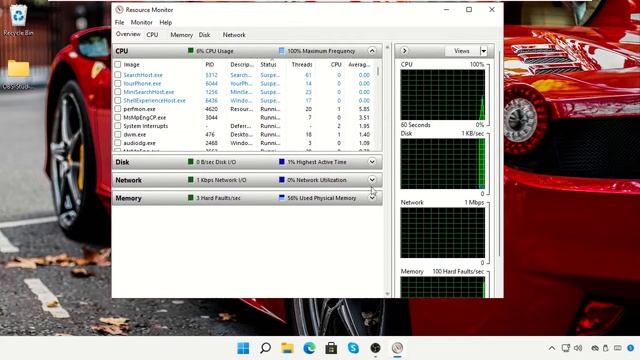Click left pane scroll-up arrow

[387, 48]
